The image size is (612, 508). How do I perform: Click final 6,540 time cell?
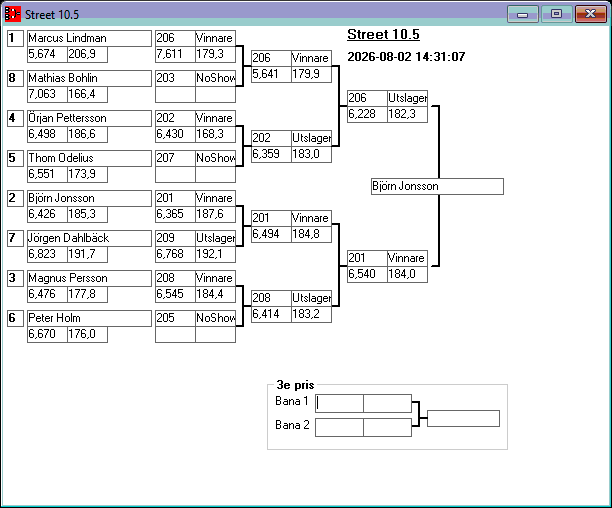pyautogui.click(x=367, y=274)
